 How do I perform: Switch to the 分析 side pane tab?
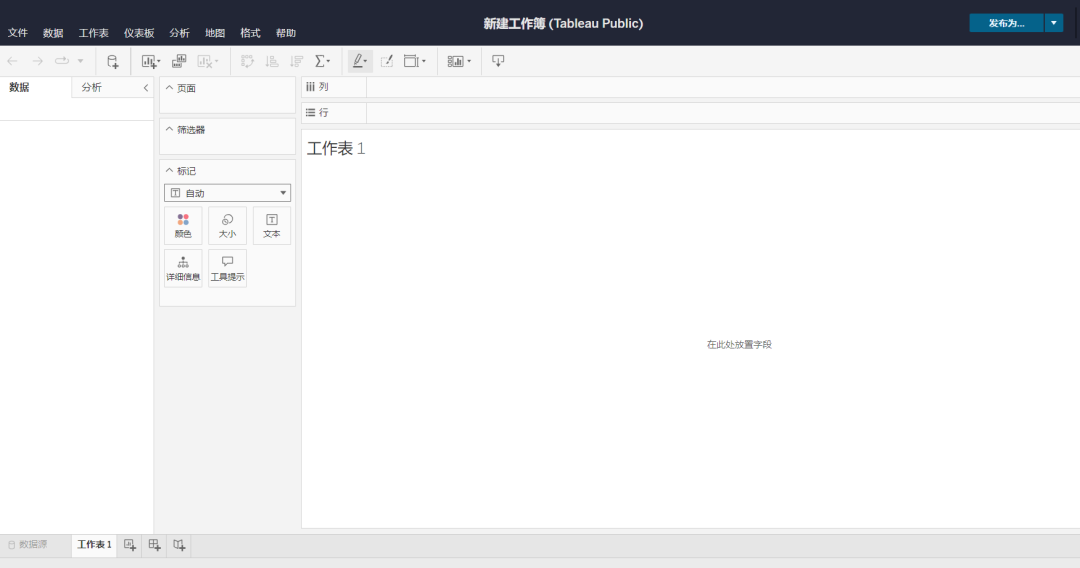click(x=92, y=87)
